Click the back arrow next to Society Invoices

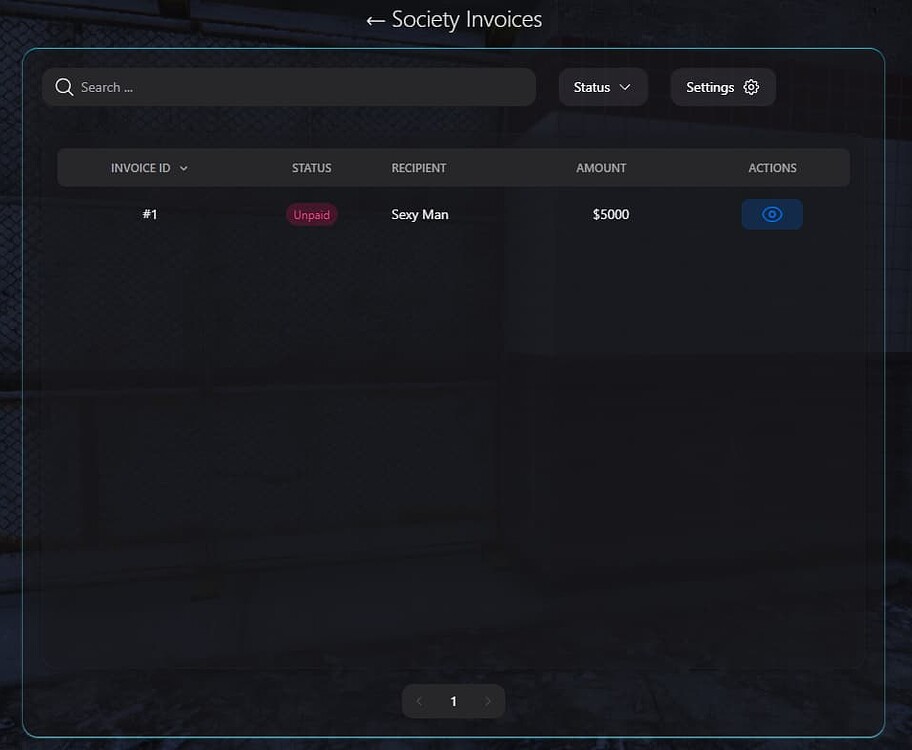[377, 19]
